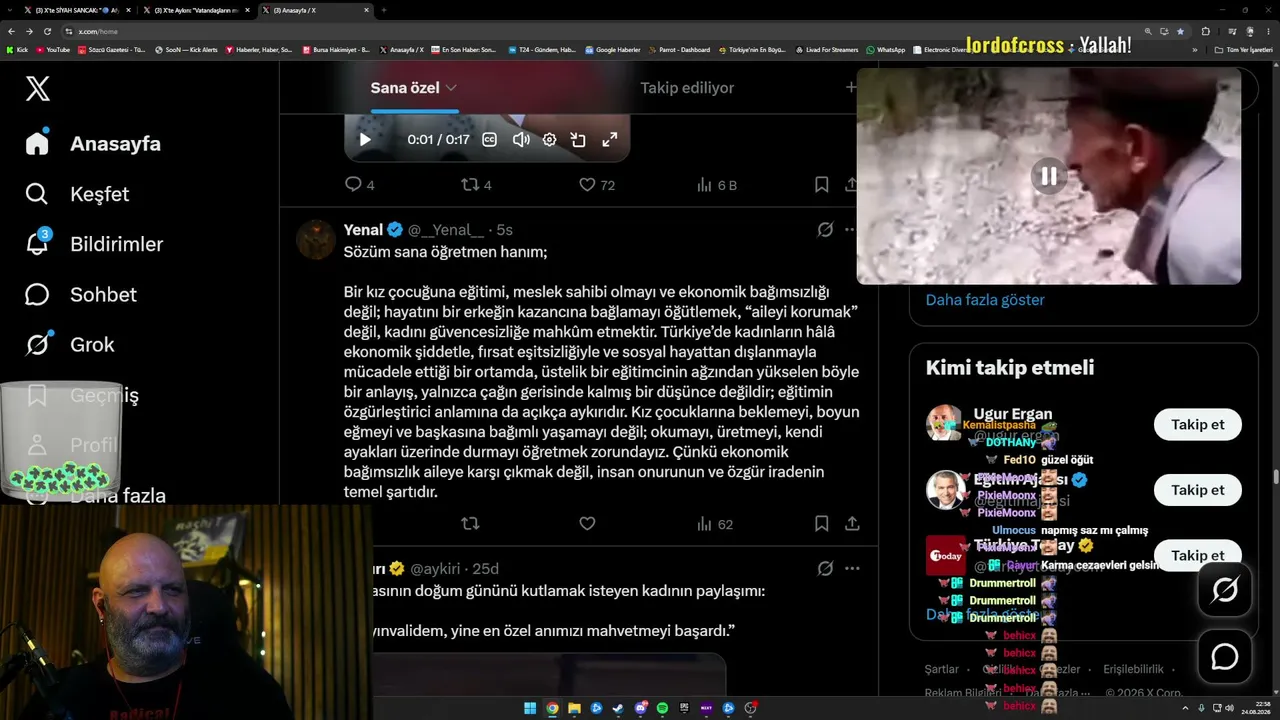The height and width of the screenshot is (720, 1280).
Task: Open the Şartlar footer link
Action: click(942, 669)
